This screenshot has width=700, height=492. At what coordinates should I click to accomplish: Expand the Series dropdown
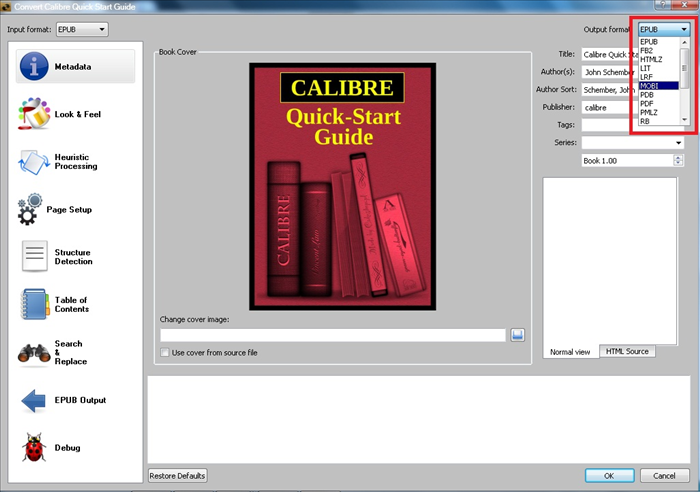(678, 143)
